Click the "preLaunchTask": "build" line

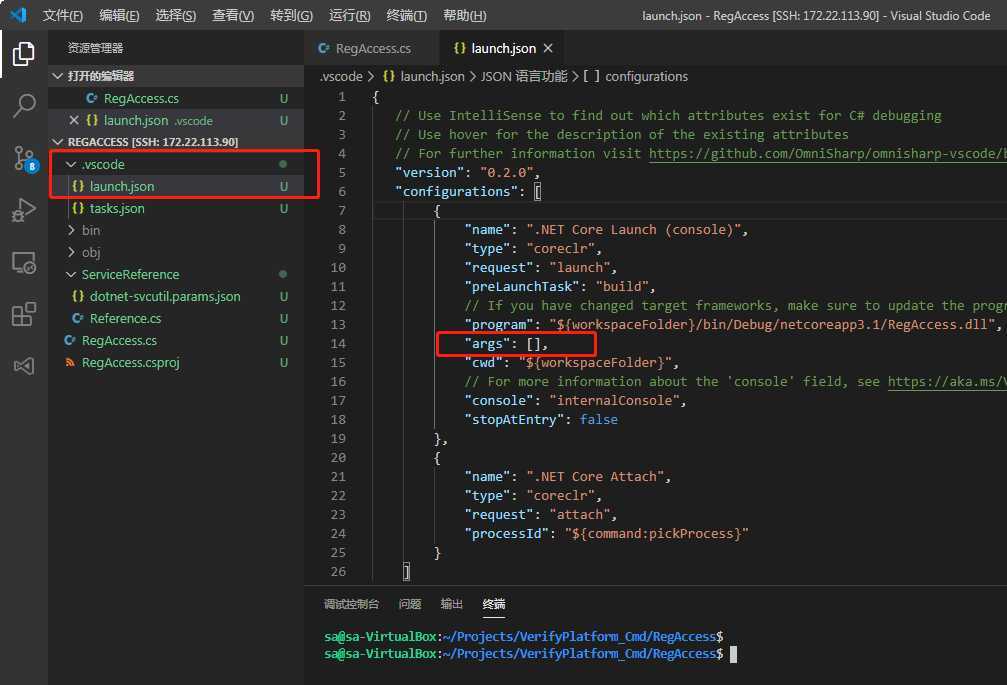point(559,286)
